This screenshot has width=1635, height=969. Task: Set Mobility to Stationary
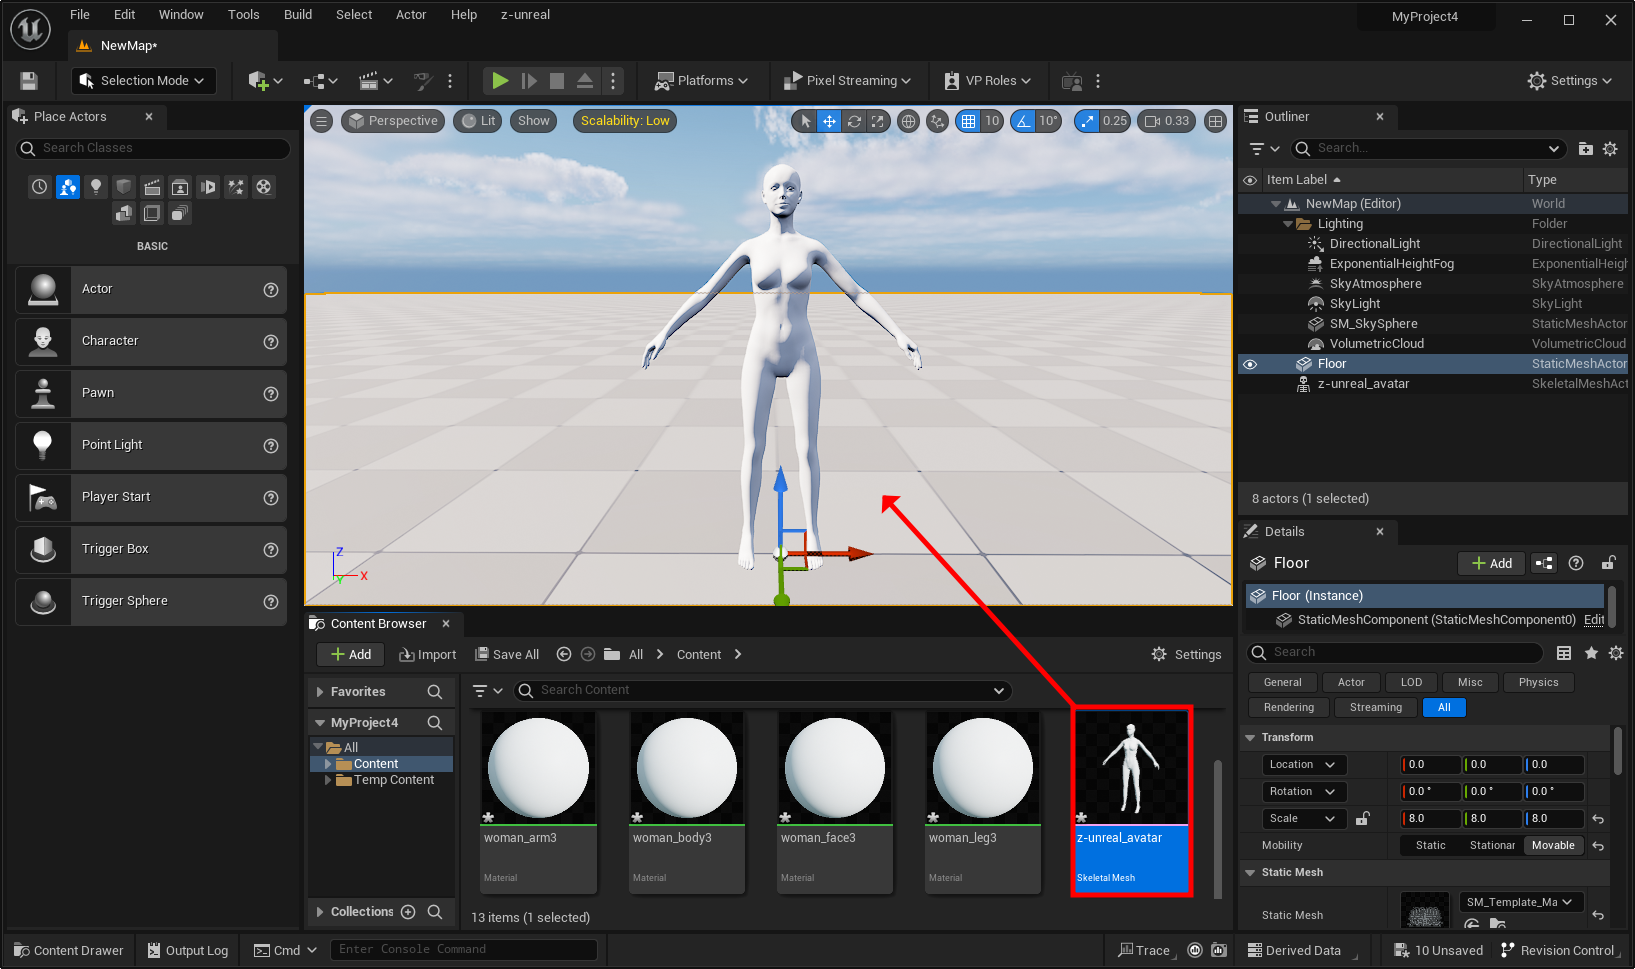point(1492,846)
